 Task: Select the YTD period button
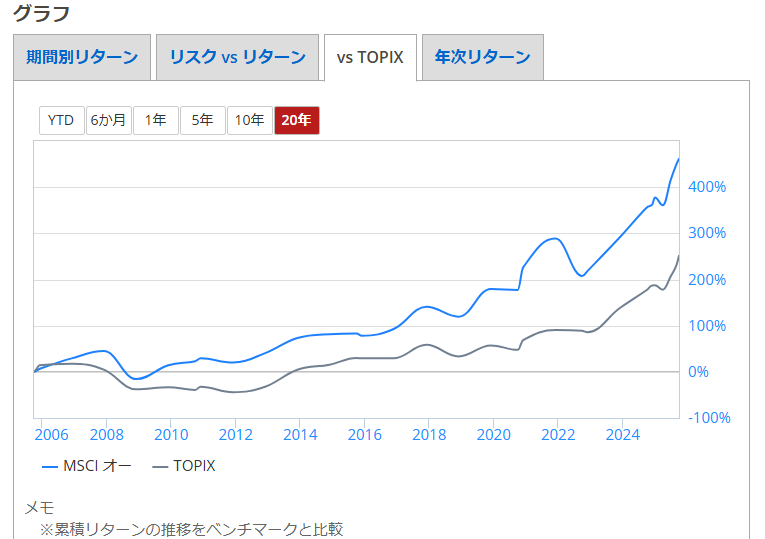(x=61, y=120)
